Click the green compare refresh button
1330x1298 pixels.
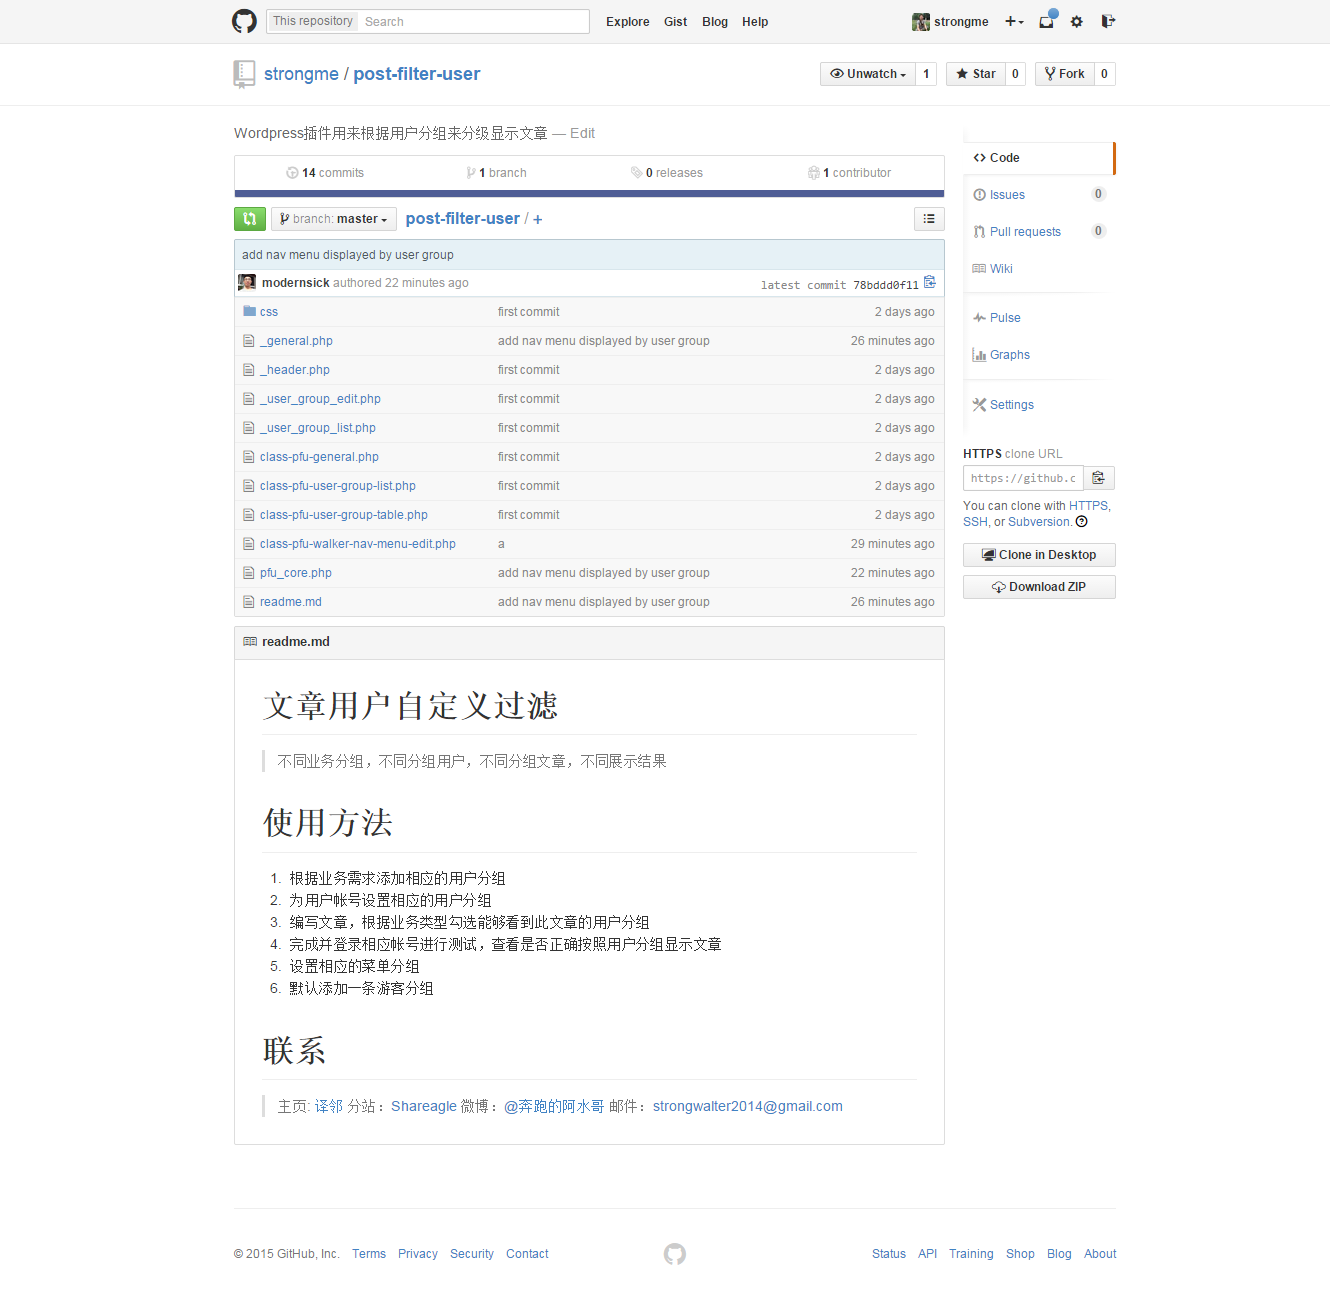point(250,219)
